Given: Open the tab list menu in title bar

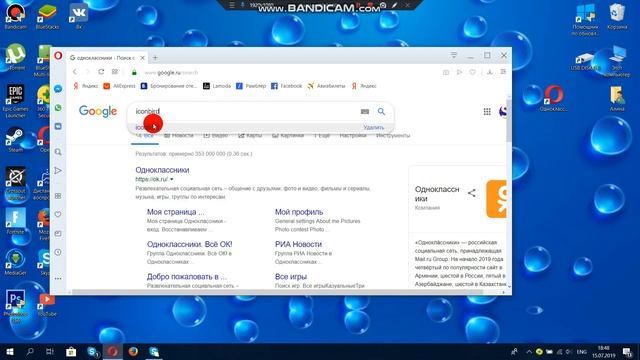Looking at the screenshot, I should pos(454,55).
